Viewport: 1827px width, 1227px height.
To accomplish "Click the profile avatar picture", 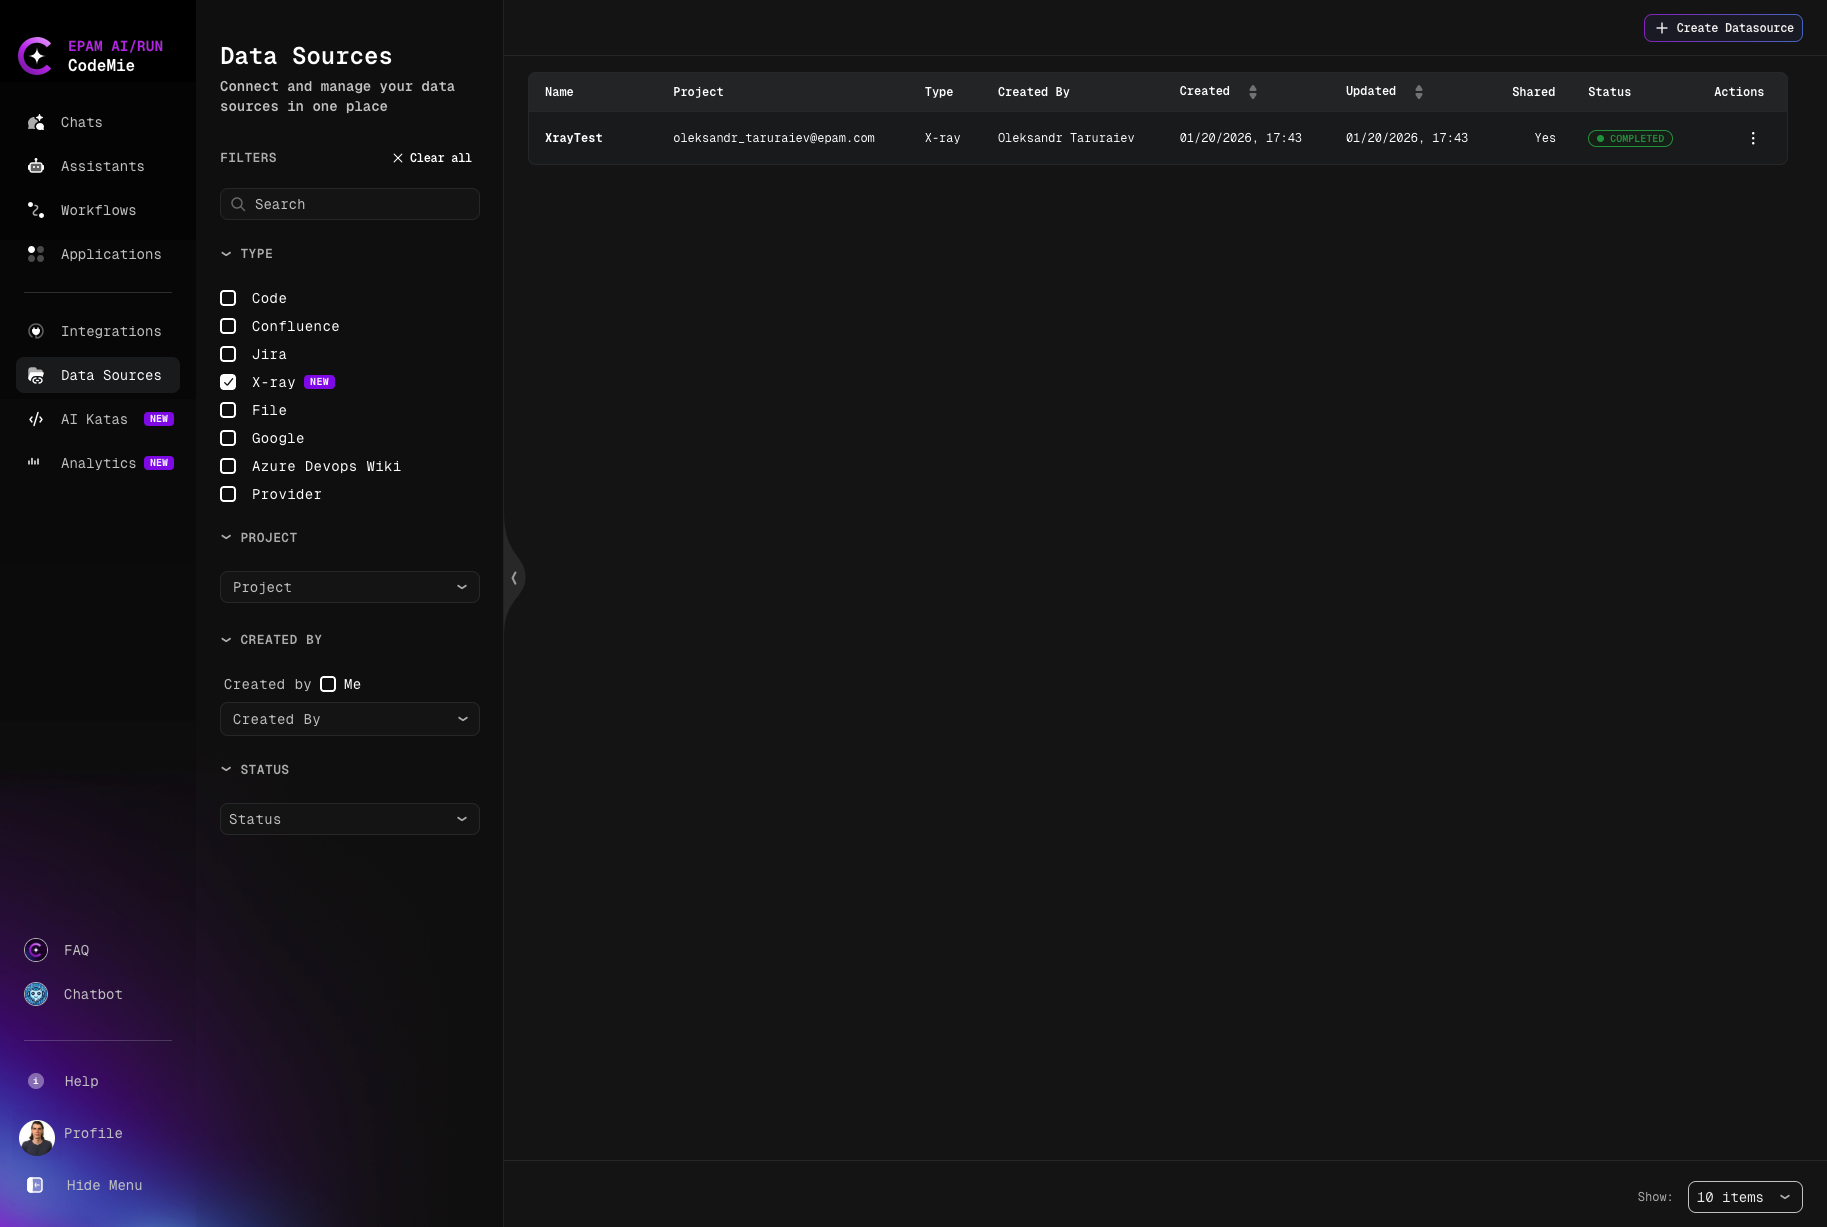I will click(x=37, y=1137).
